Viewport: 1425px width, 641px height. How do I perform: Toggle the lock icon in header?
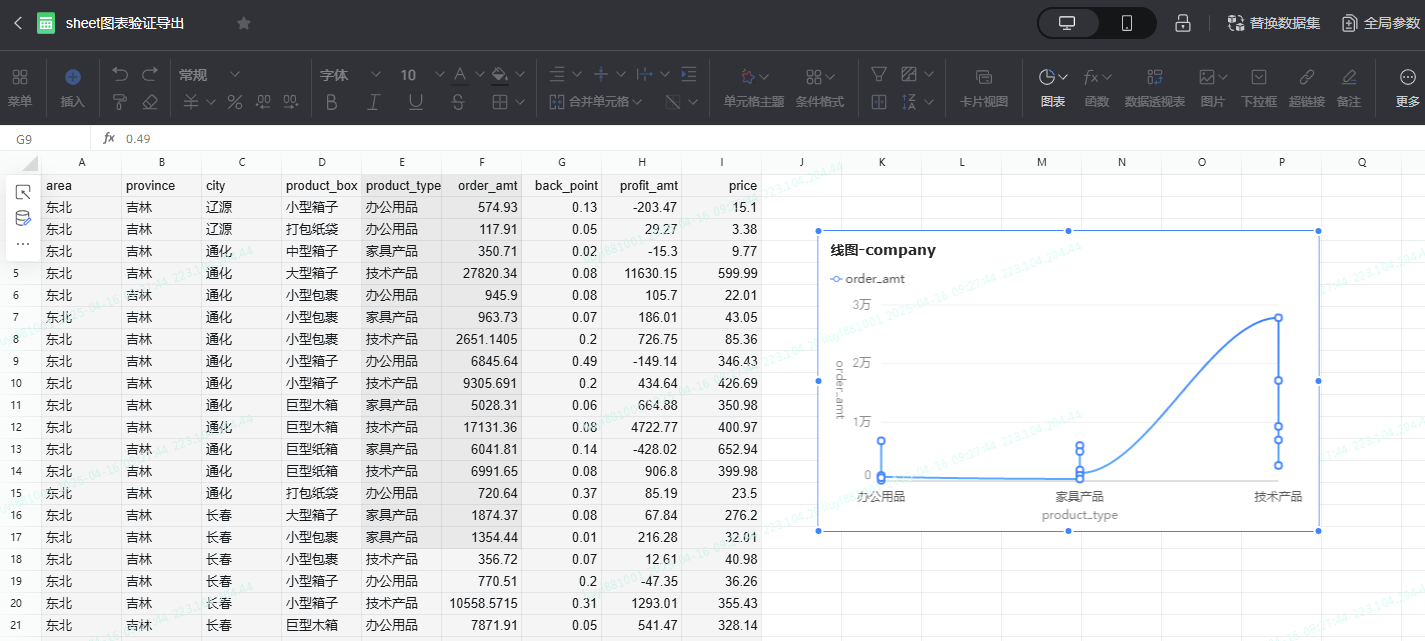coord(1182,23)
